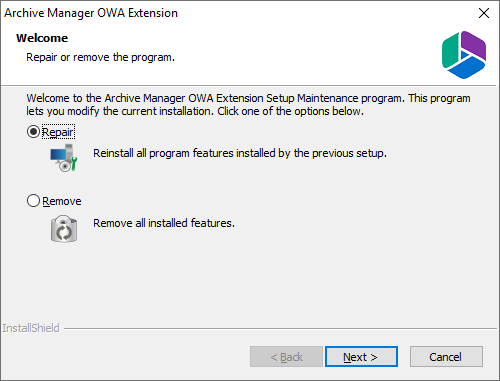Click the bold Welcome heading
The height and width of the screenshot is (381, 500).
(42, 38)
